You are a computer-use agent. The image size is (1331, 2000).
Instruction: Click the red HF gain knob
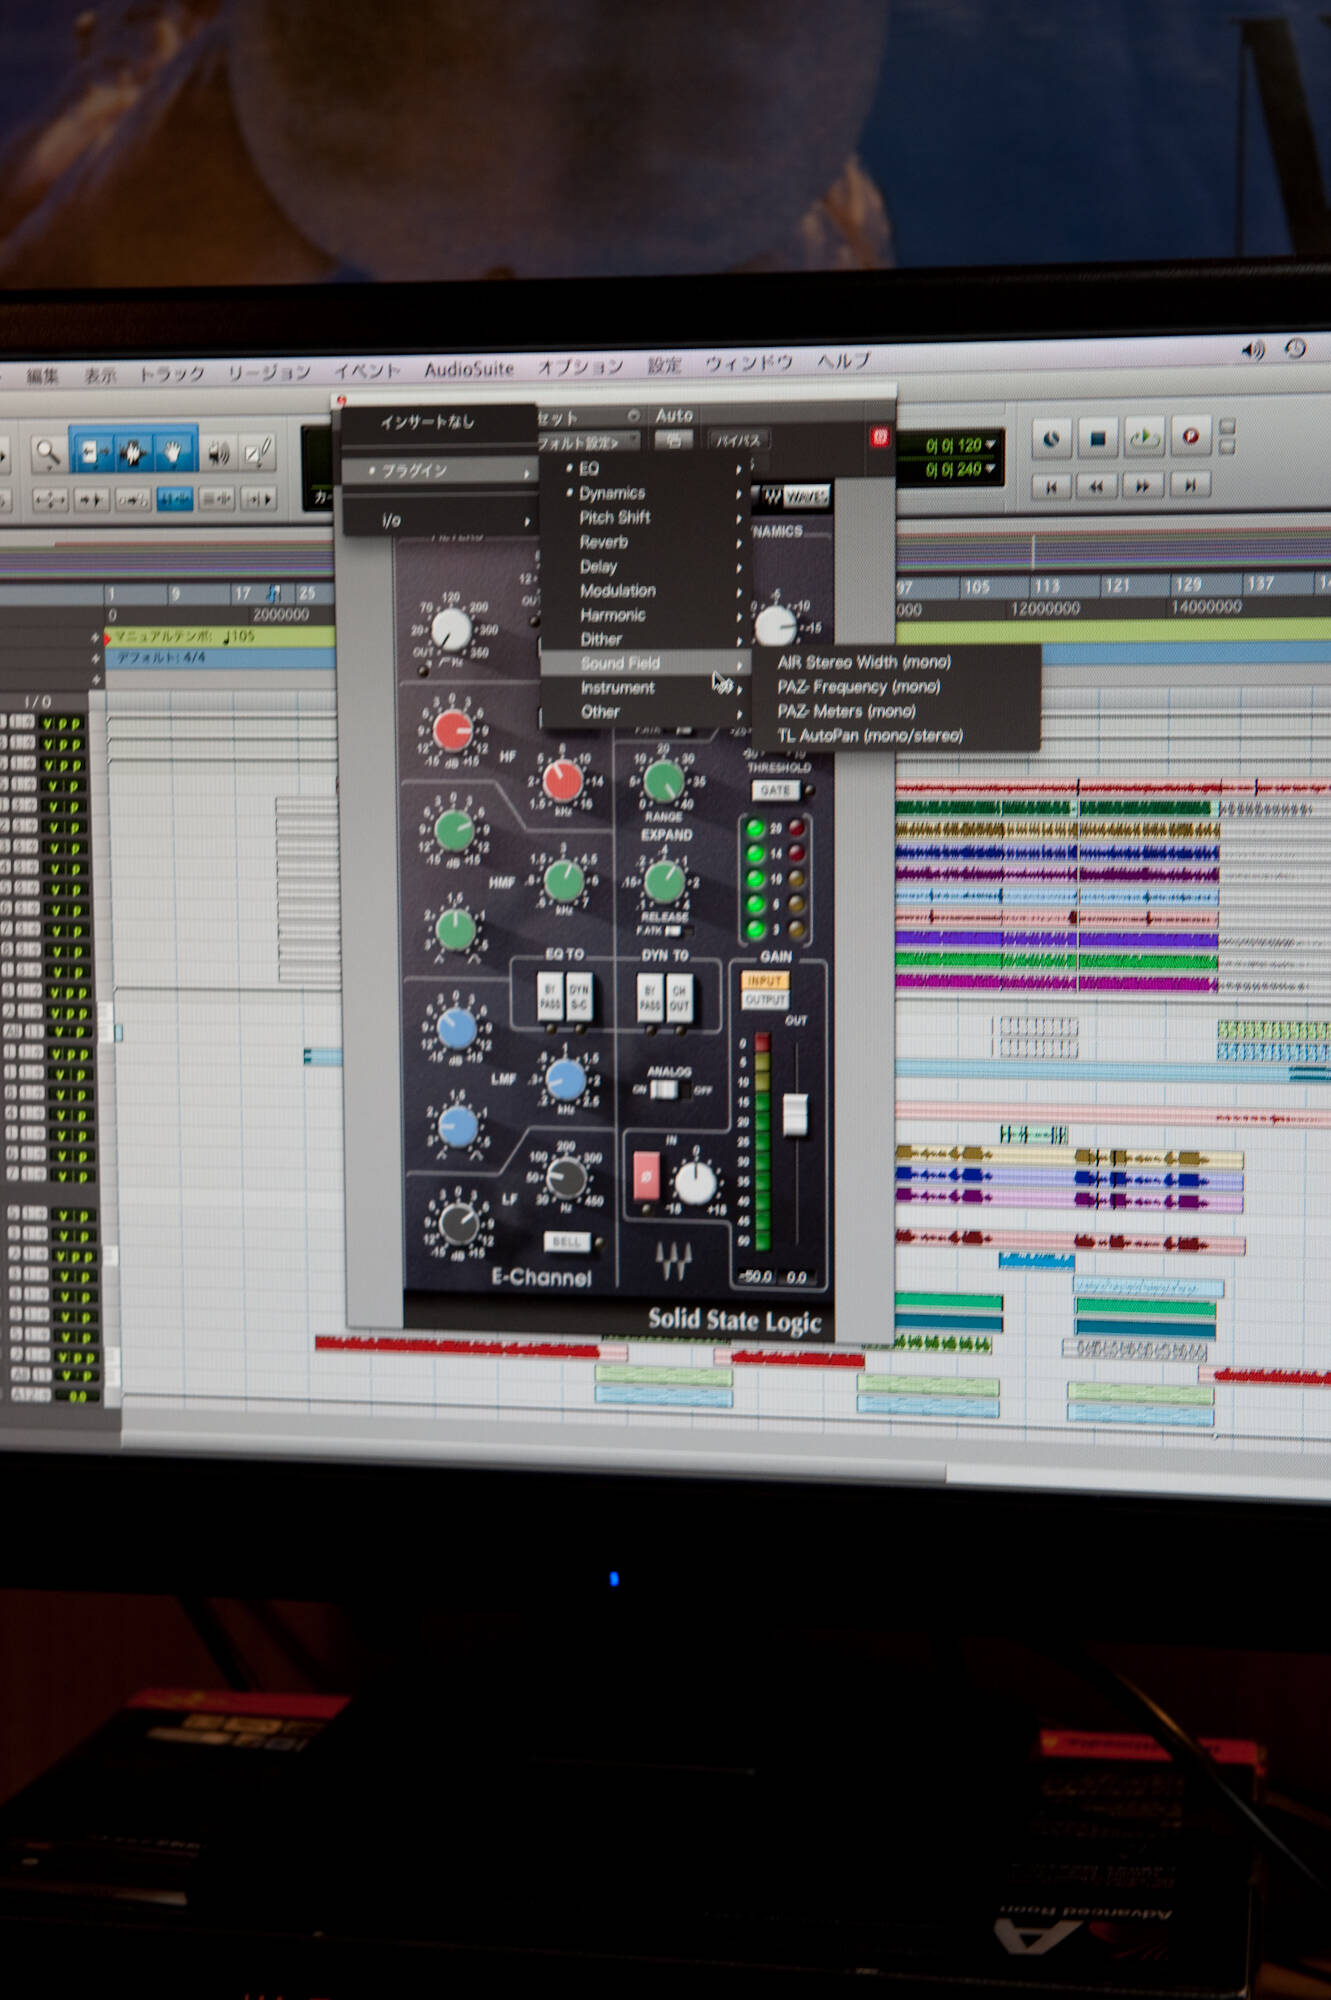tap(453, 731)
